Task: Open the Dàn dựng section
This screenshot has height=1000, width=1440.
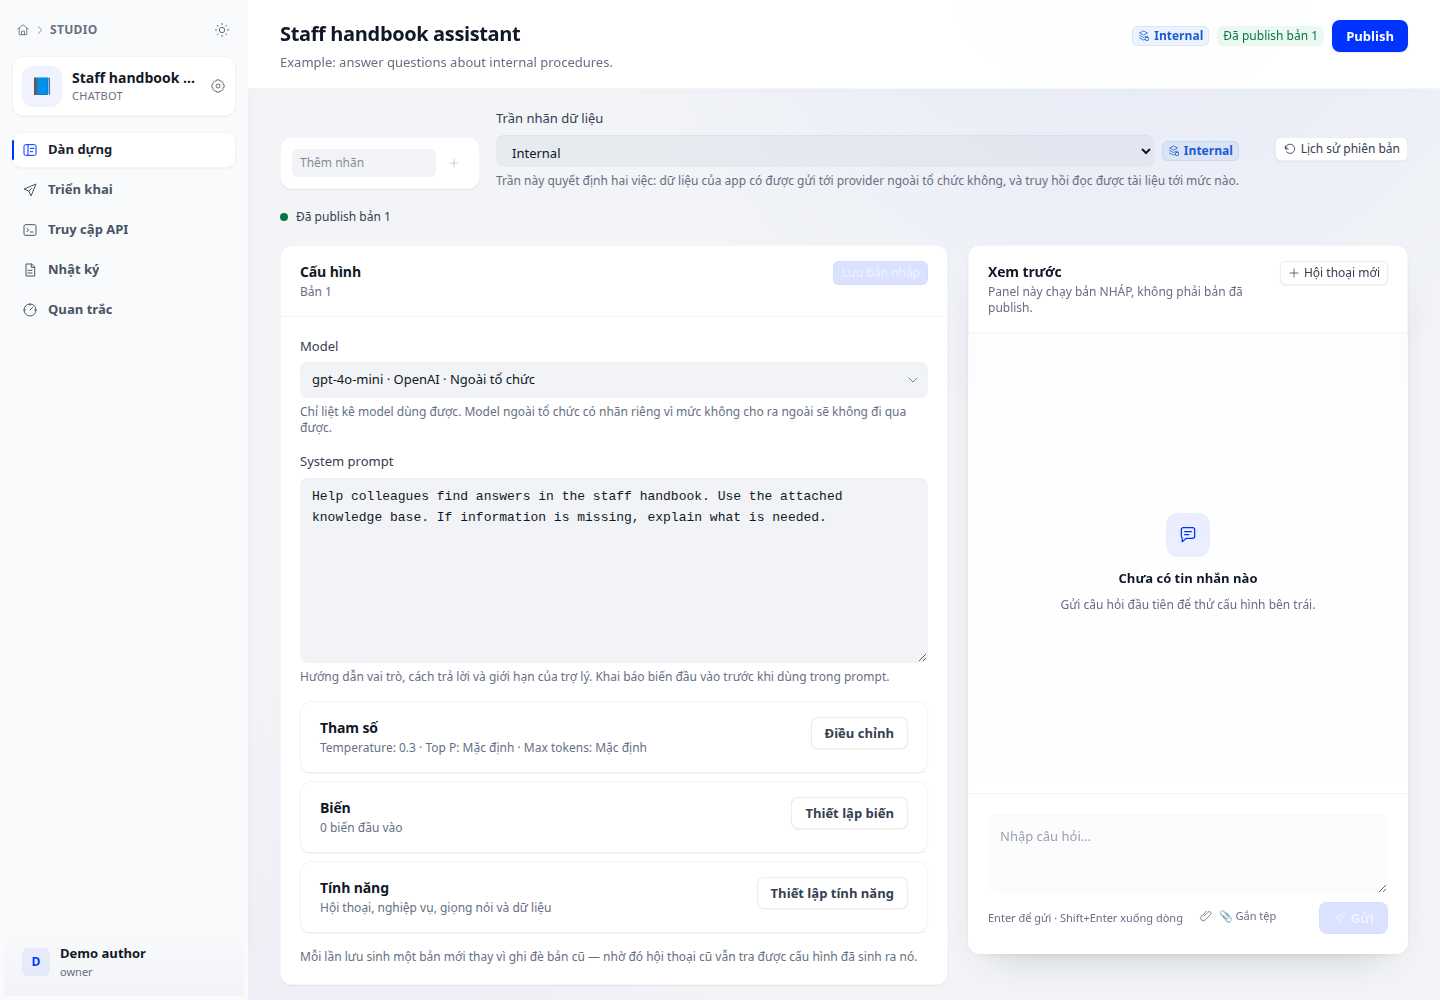Action: tap(124, 150)
